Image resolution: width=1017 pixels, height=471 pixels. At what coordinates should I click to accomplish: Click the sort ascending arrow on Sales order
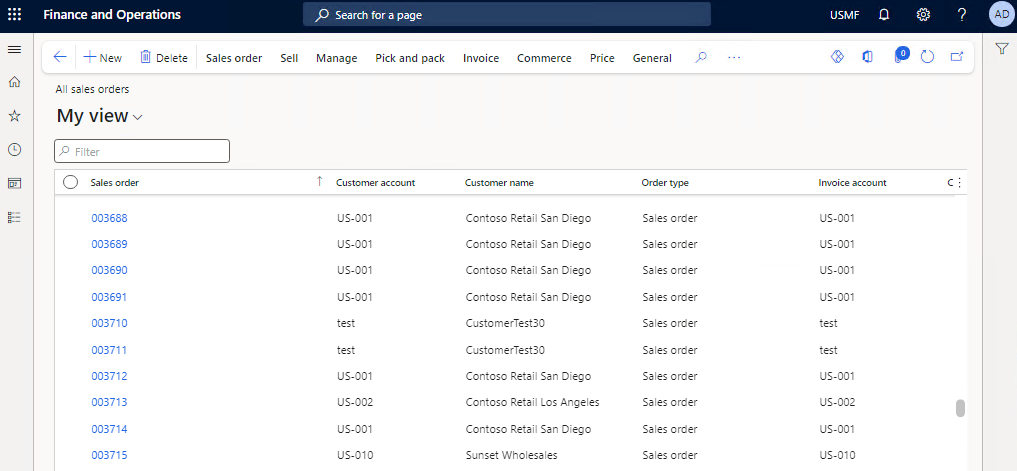coord(319,182)
